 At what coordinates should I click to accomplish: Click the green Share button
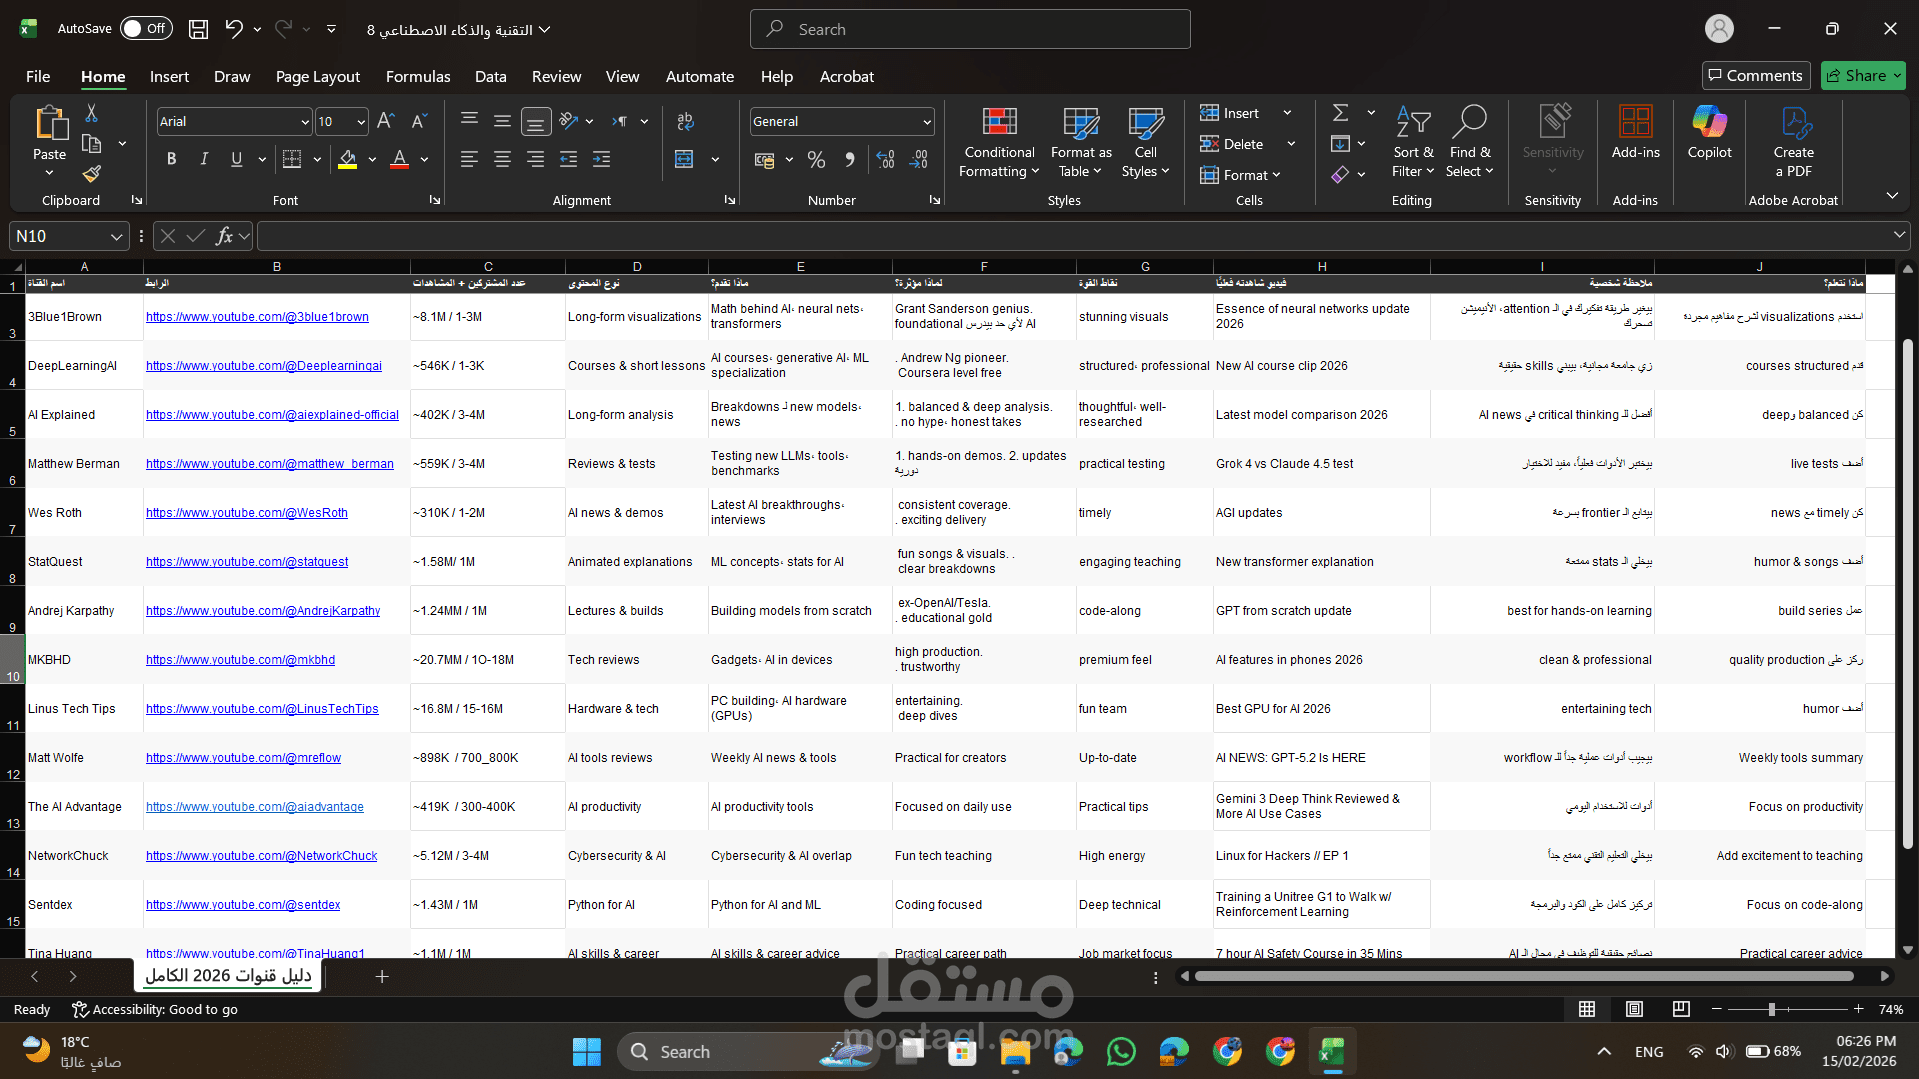pos(1862,75)
